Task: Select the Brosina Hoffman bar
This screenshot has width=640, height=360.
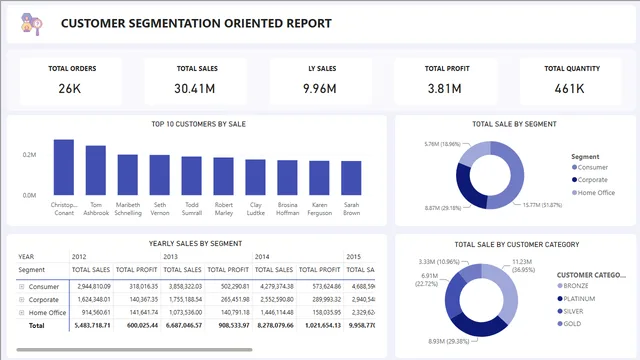Action: pyautogui.click(x=287, y=178)
